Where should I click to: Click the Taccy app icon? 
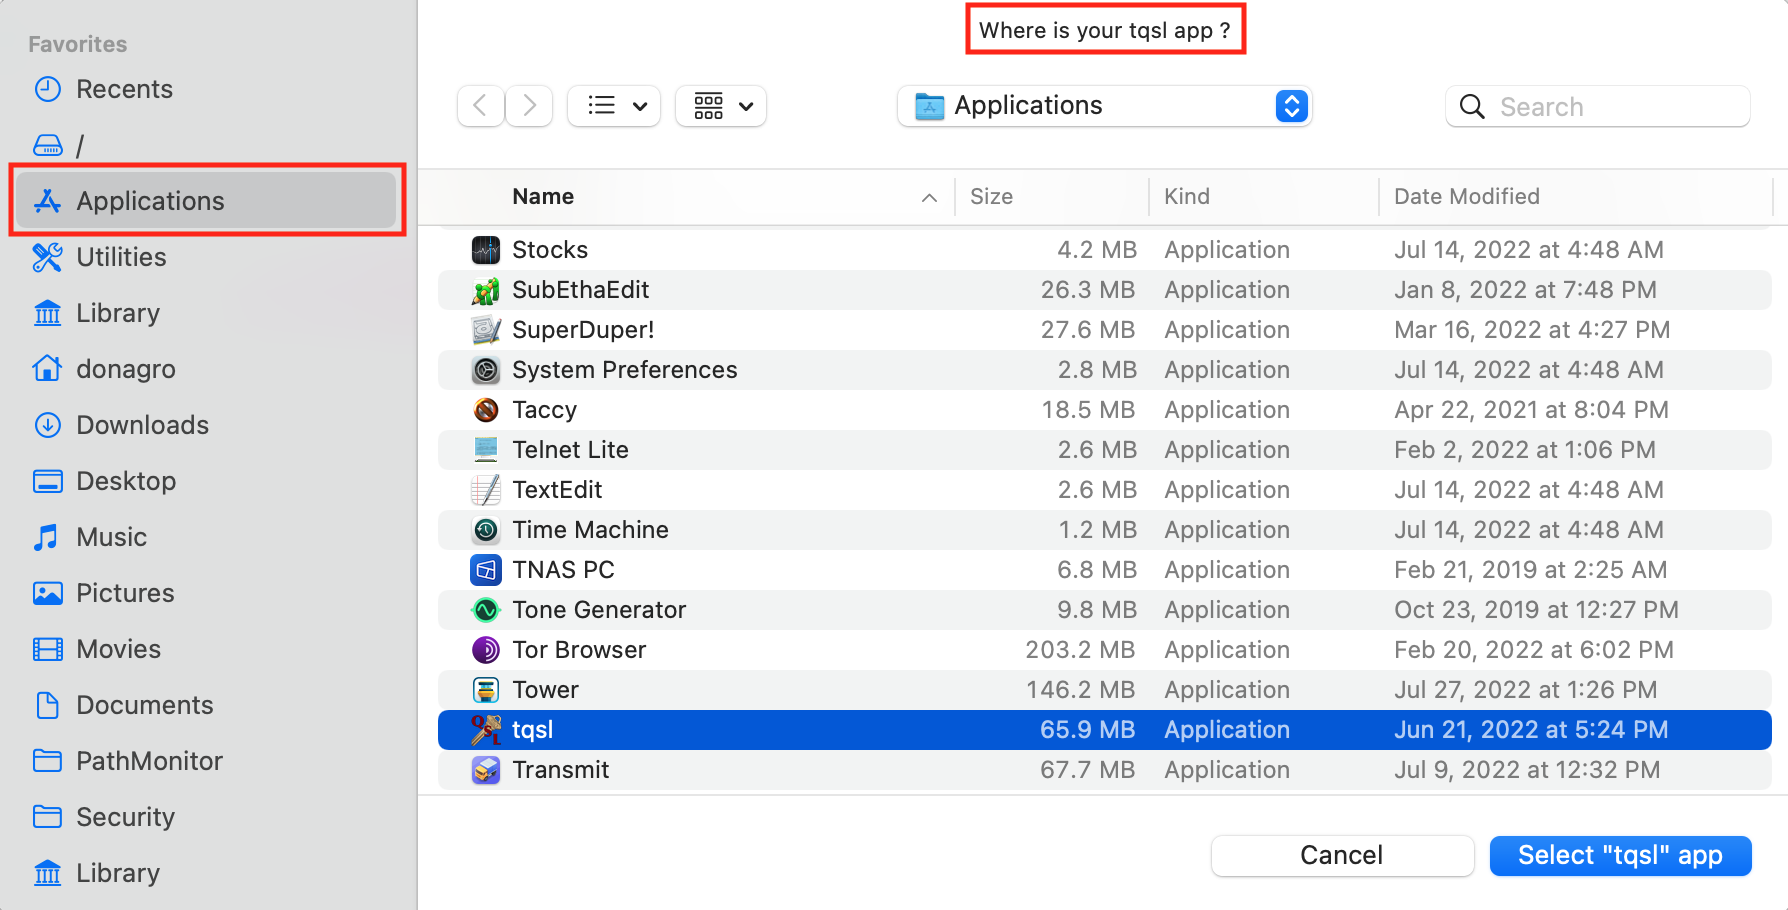point(486,410)
